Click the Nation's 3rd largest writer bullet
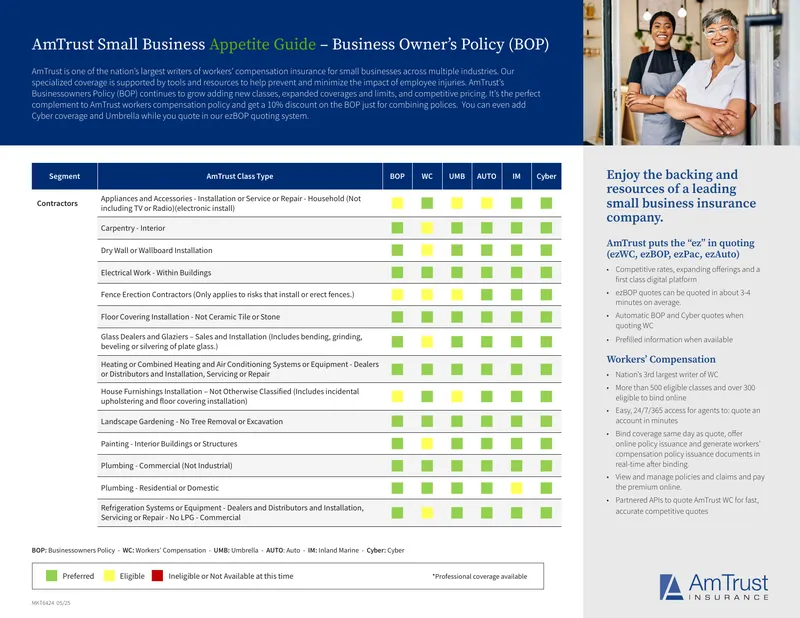 click(666, 375)
